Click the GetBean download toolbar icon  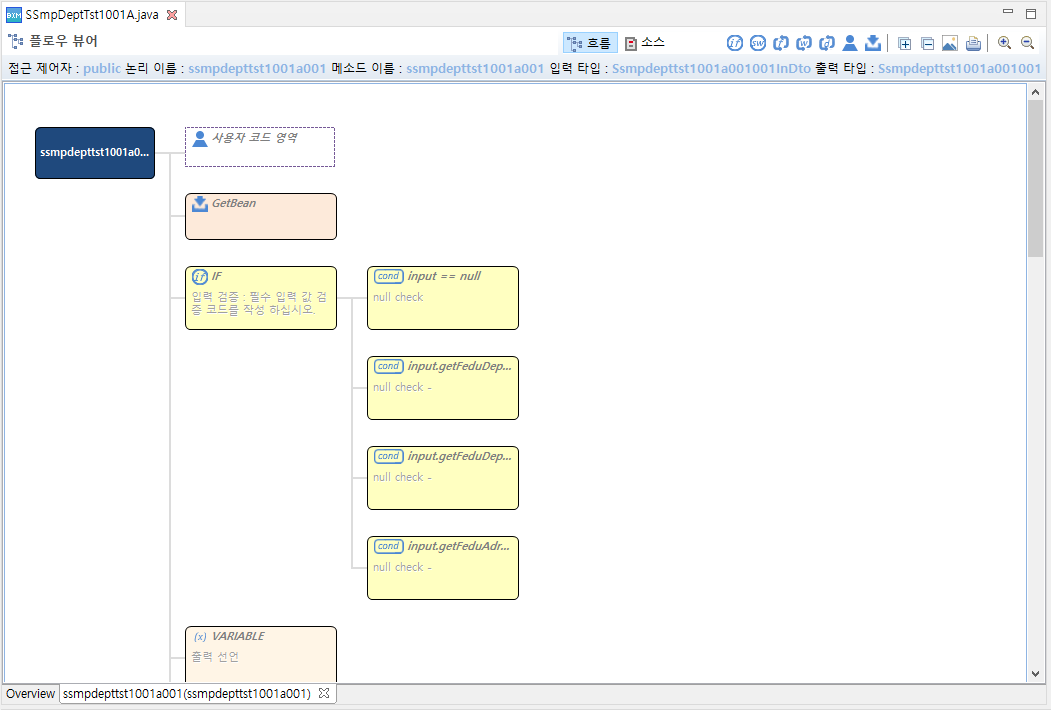(x=872, y=43)
